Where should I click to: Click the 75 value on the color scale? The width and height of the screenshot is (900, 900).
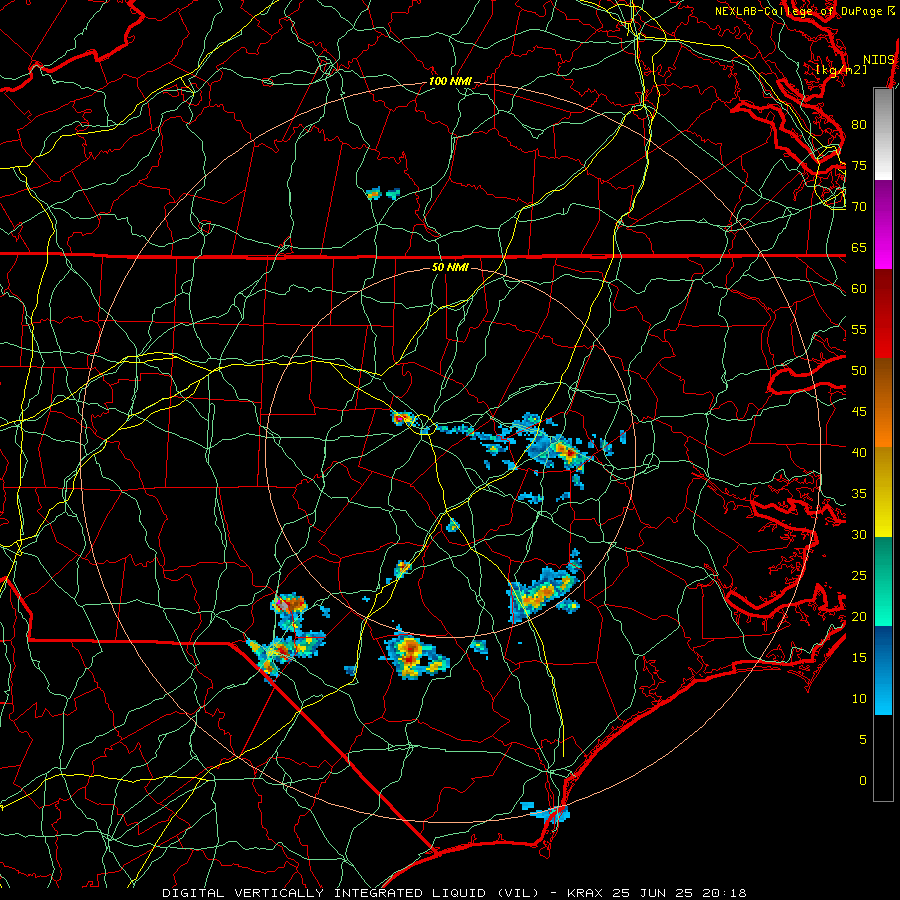(x=859, y=165)
